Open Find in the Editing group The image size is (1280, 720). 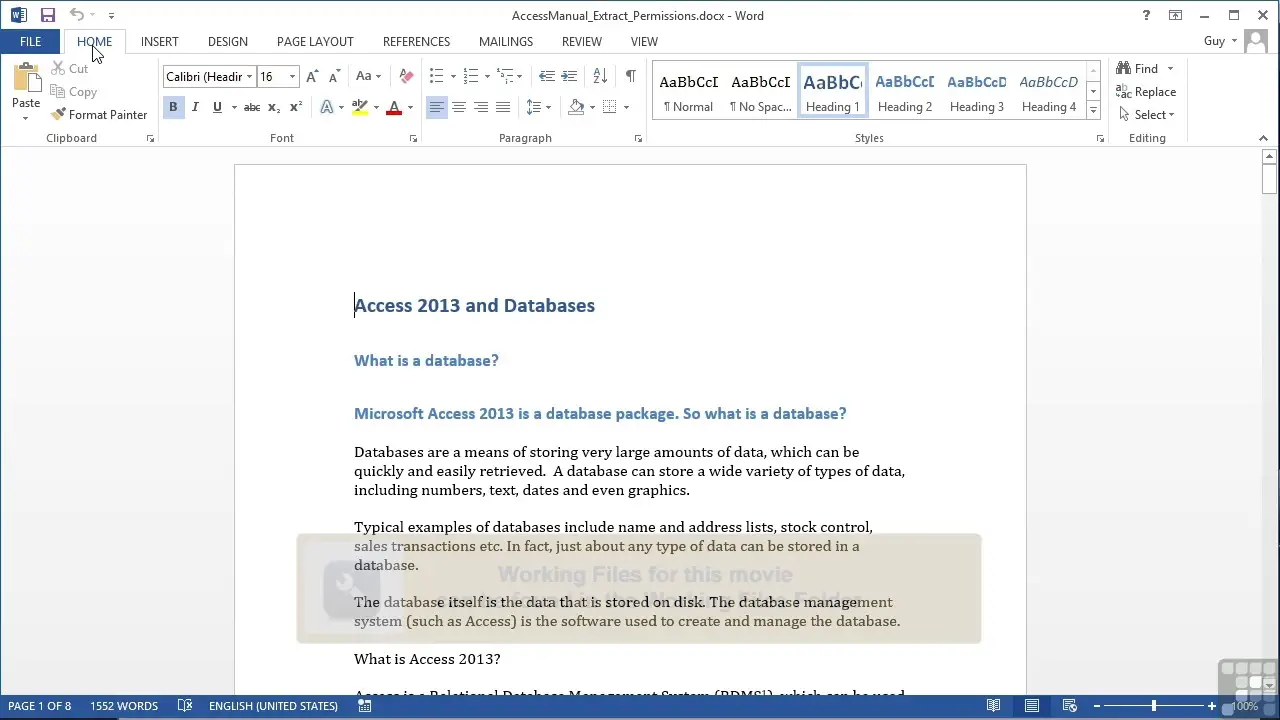tap(1138, 69)
